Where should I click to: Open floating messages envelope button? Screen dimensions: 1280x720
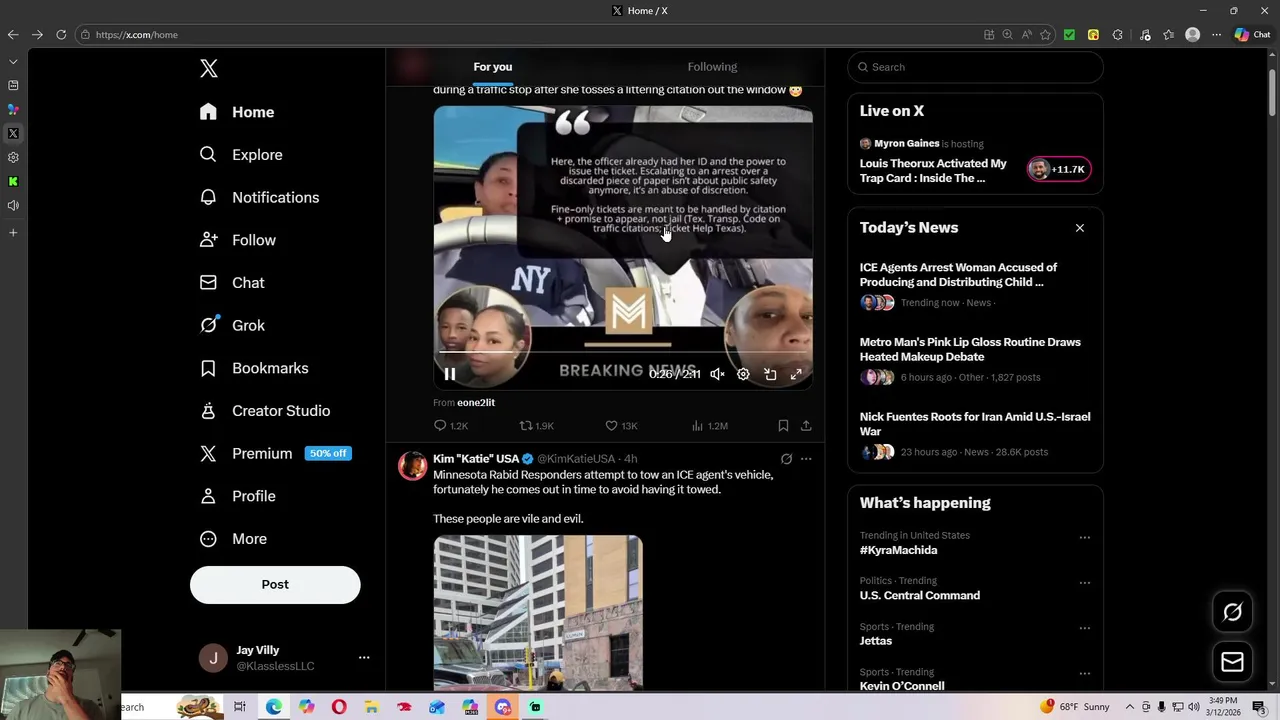click(x=1232, y=662)
